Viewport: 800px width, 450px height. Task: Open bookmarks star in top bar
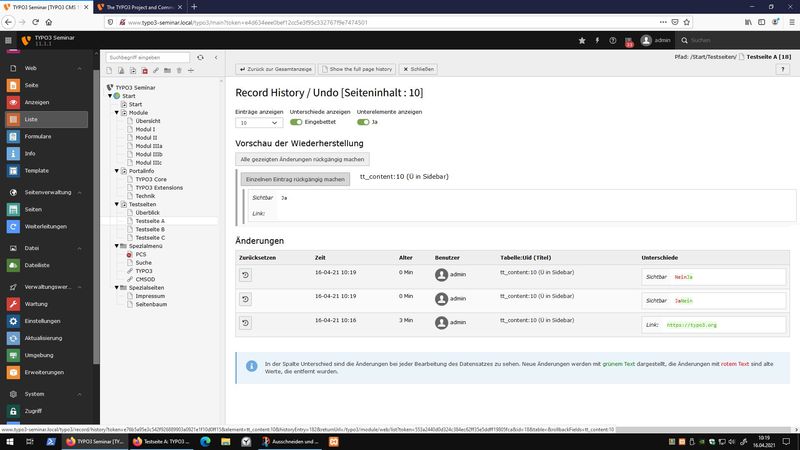pyautogui.click(x=582, y=40)
